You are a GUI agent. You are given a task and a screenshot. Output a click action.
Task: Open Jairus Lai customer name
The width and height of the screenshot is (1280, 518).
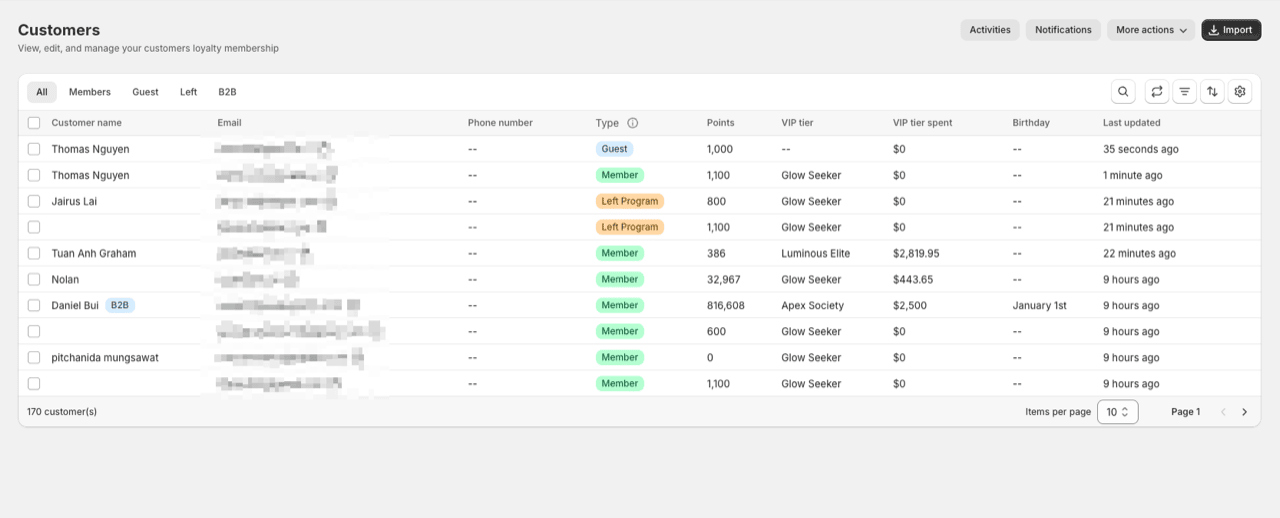[74, 201]
